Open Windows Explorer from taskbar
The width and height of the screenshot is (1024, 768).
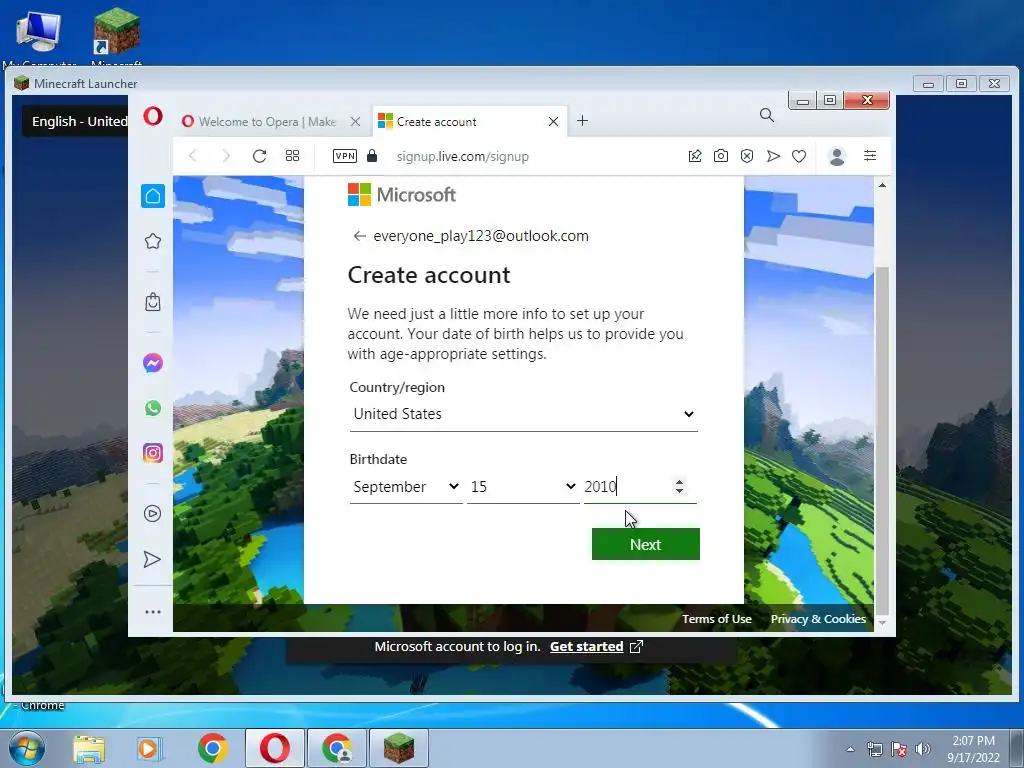coord(89,748)
